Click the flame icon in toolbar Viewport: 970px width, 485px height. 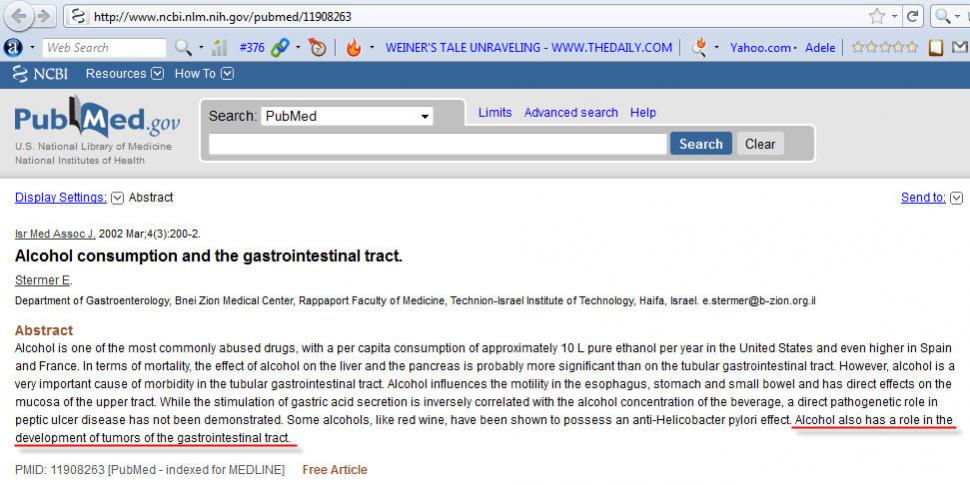pyautogui.click(x=353, y=47)
